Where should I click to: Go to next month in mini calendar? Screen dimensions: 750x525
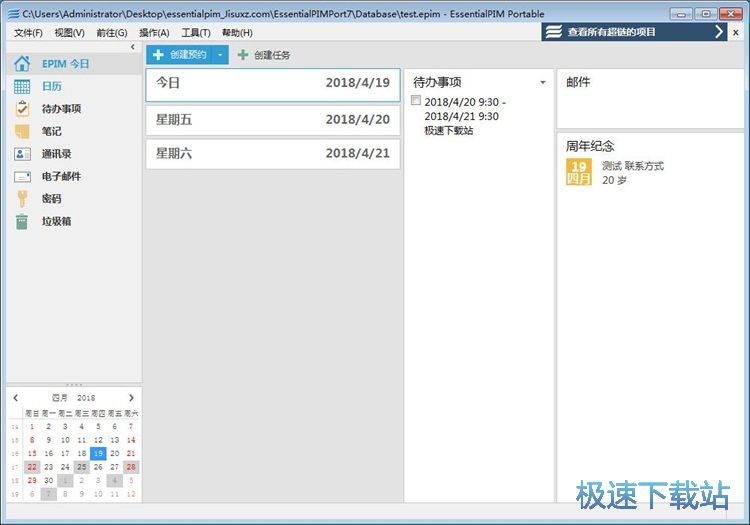(x=131, y=398)
